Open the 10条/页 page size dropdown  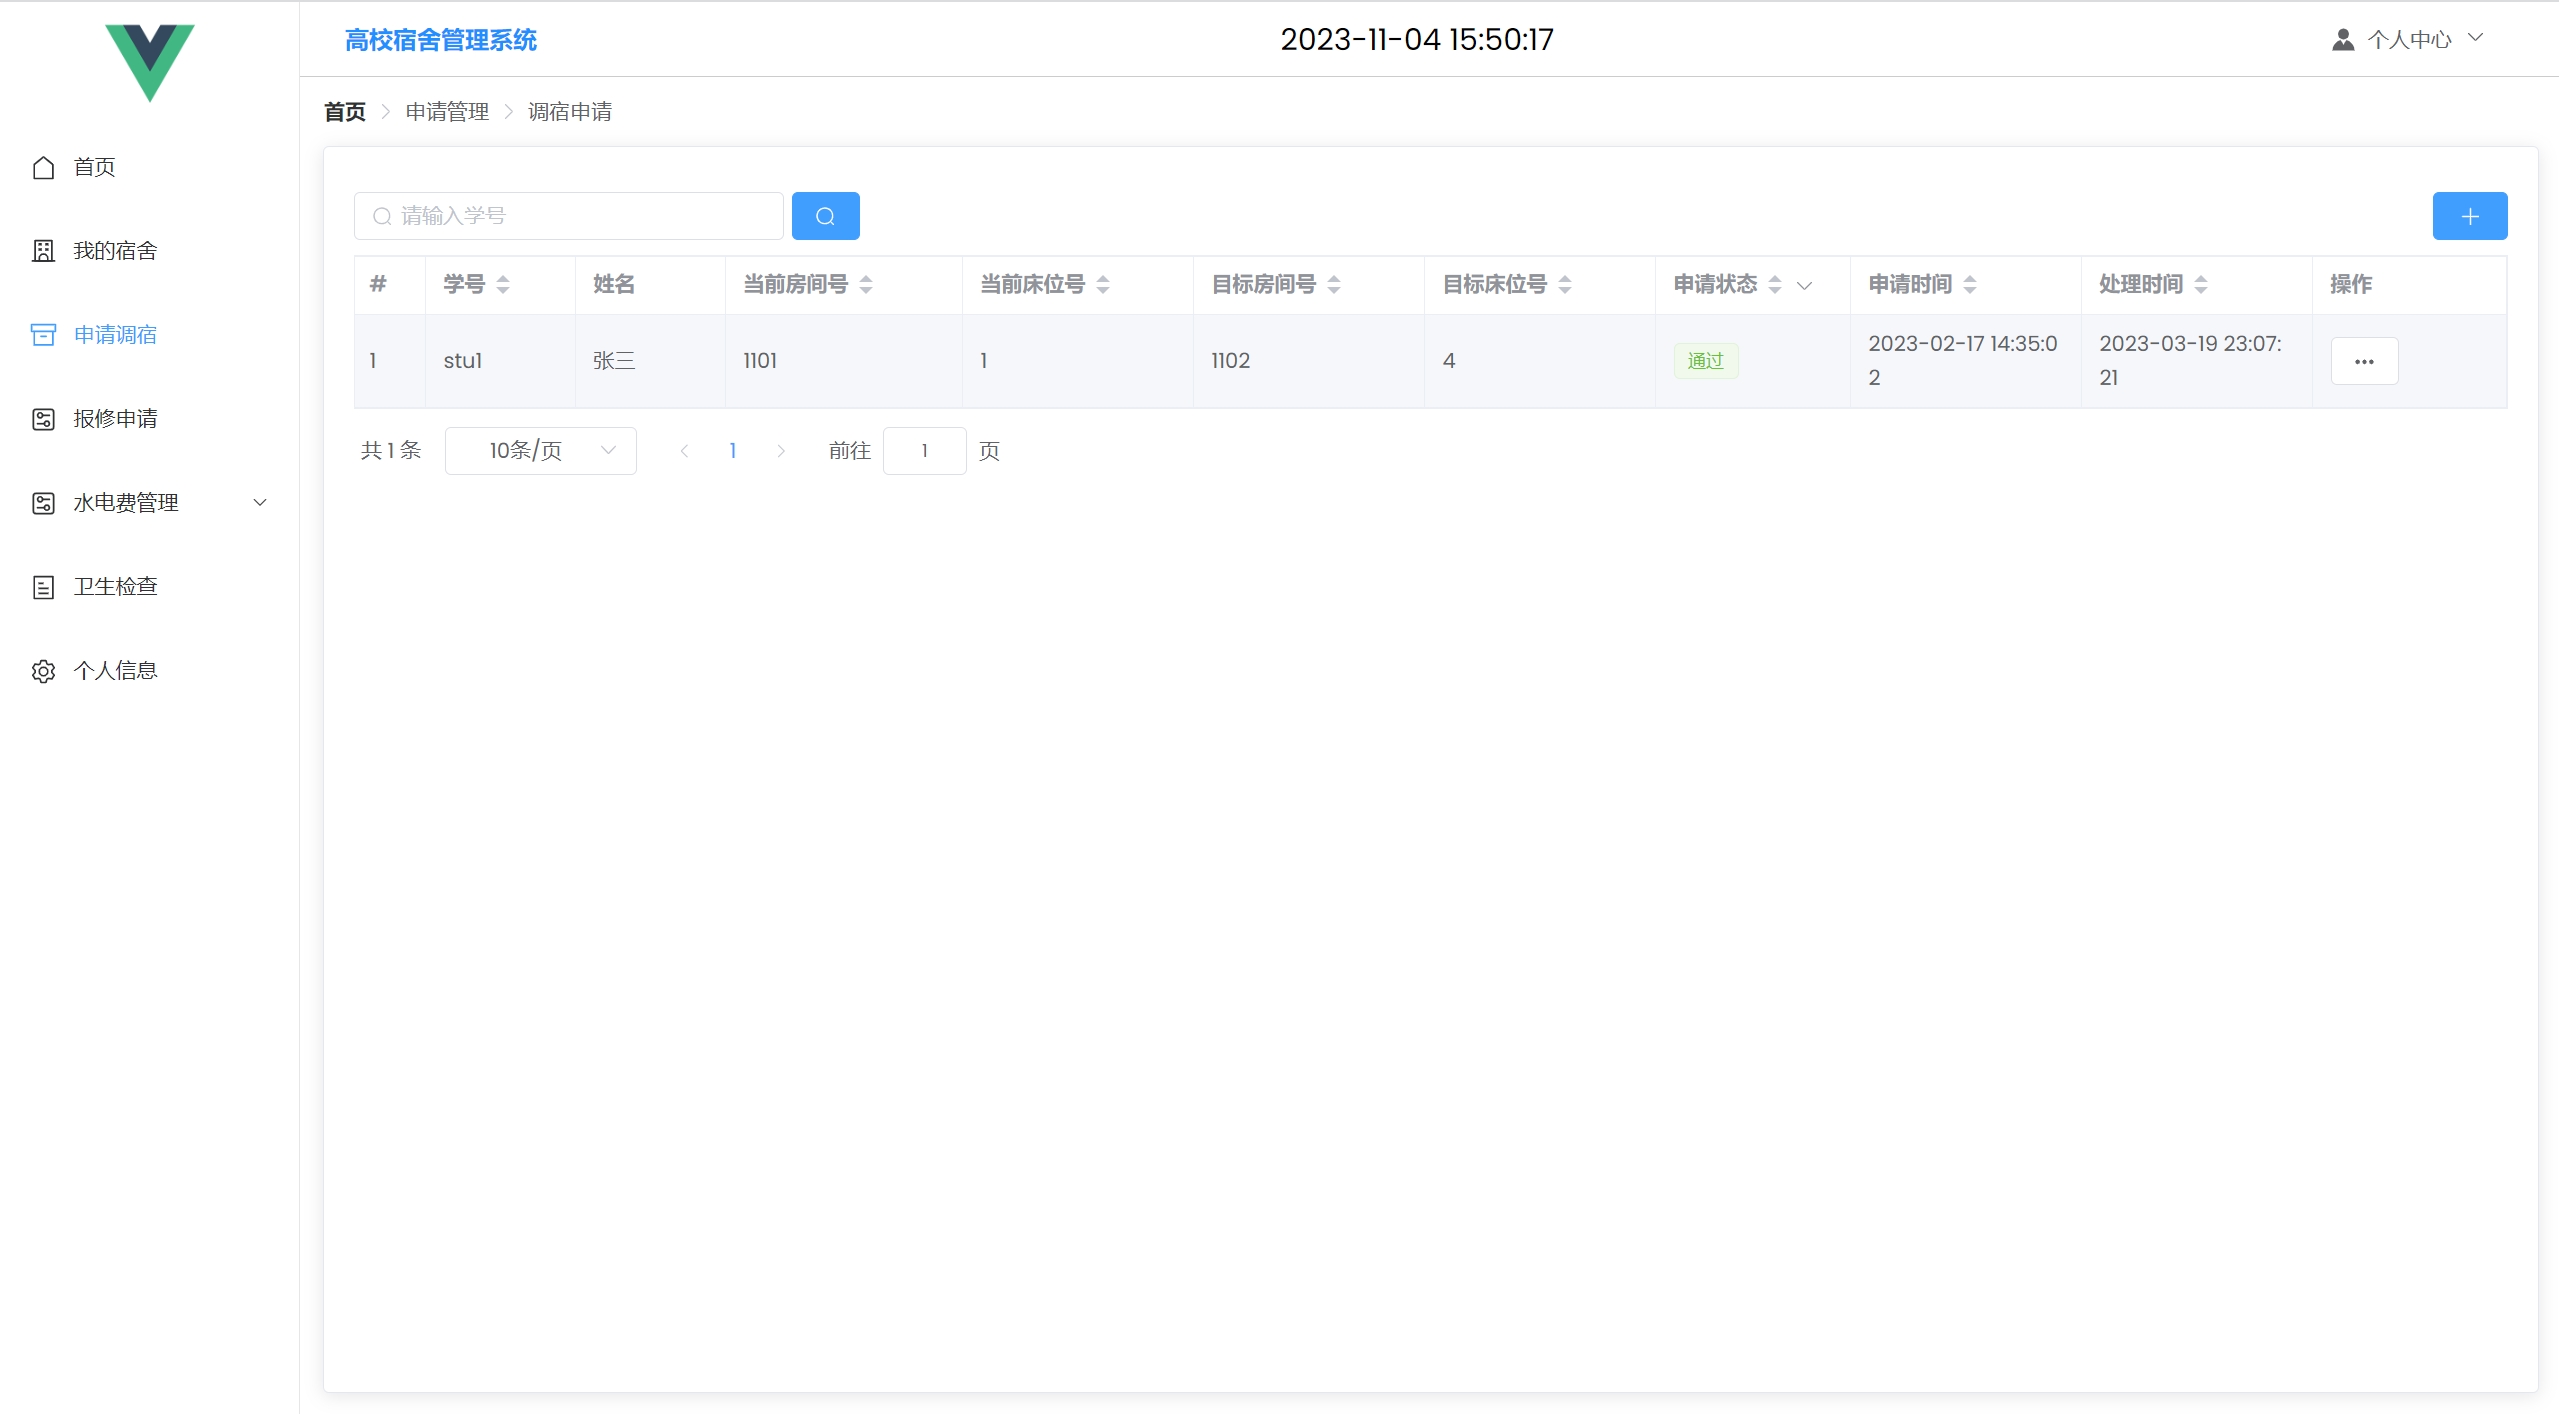click(540, 451)
